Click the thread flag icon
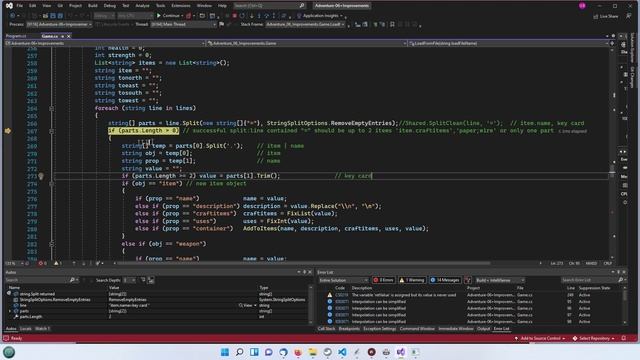The height and width of the screenshot is (360, 640). point(221,24)
